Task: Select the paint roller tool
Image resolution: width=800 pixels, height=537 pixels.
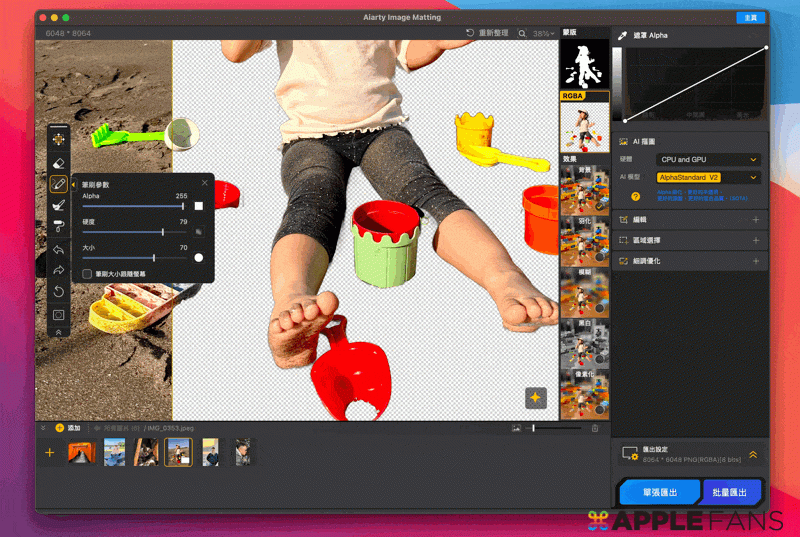Action: pos(59,227)
